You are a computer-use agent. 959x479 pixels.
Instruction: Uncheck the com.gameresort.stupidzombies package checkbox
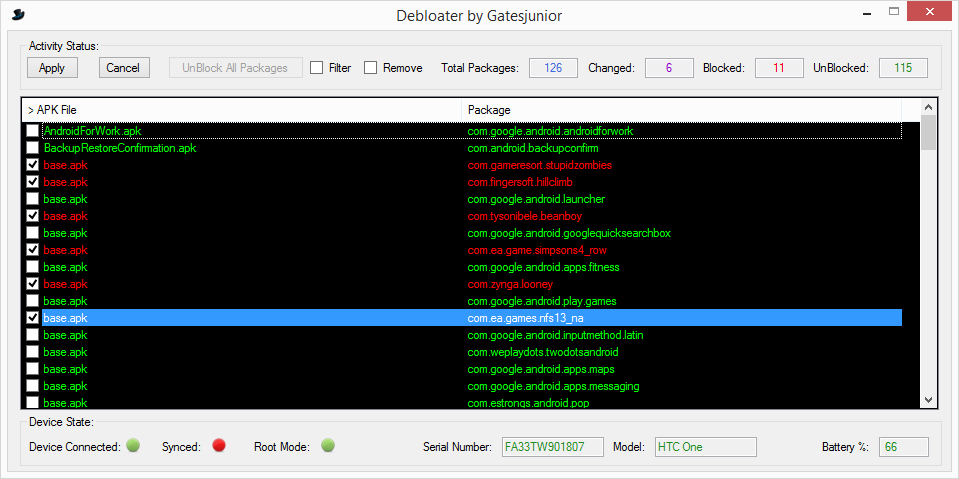[33, 165]
